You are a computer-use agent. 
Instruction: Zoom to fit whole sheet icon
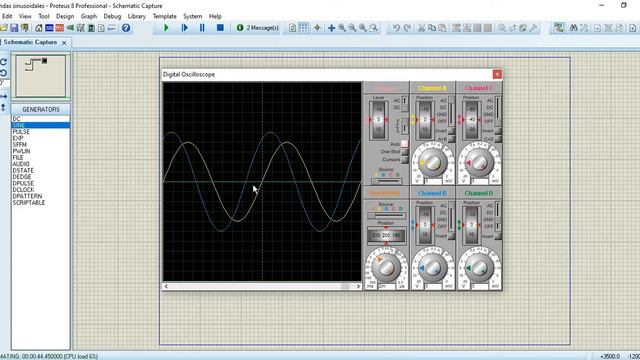pos(363,28)
